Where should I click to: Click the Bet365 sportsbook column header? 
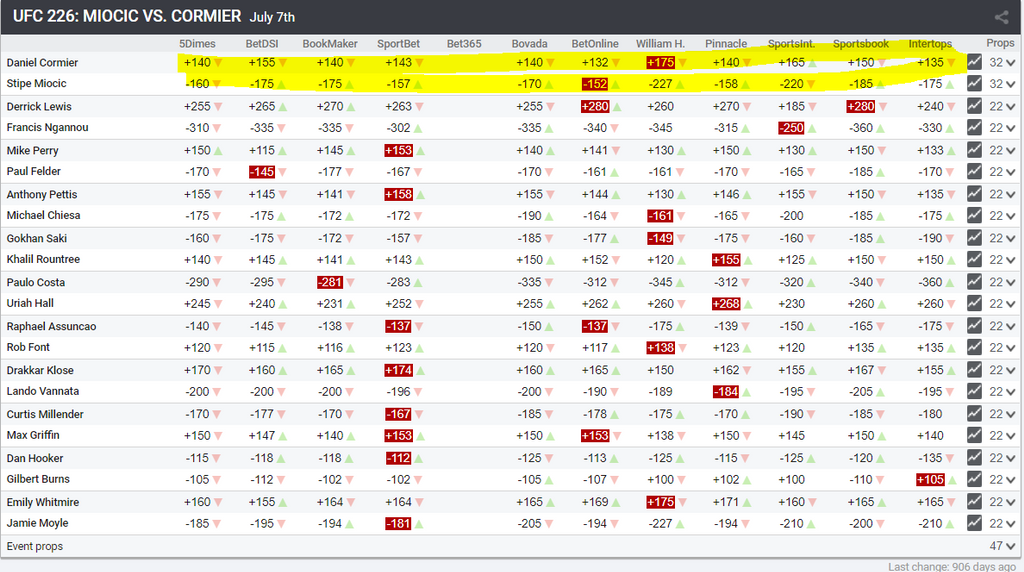point(464,44)
